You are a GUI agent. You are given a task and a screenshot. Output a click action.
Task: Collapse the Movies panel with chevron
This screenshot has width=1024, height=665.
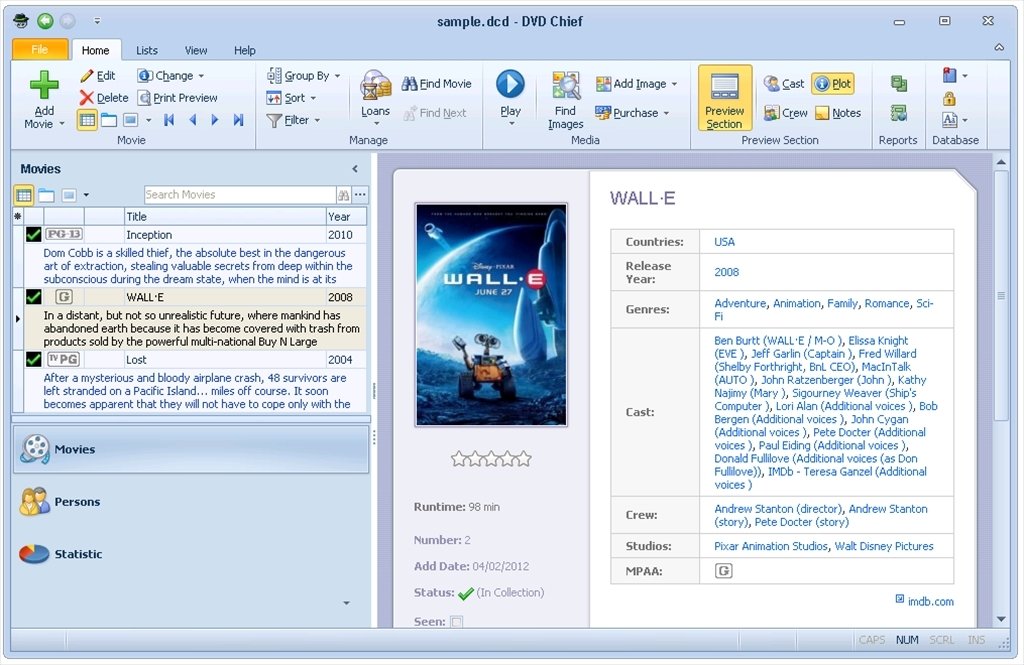click(355, 169)
